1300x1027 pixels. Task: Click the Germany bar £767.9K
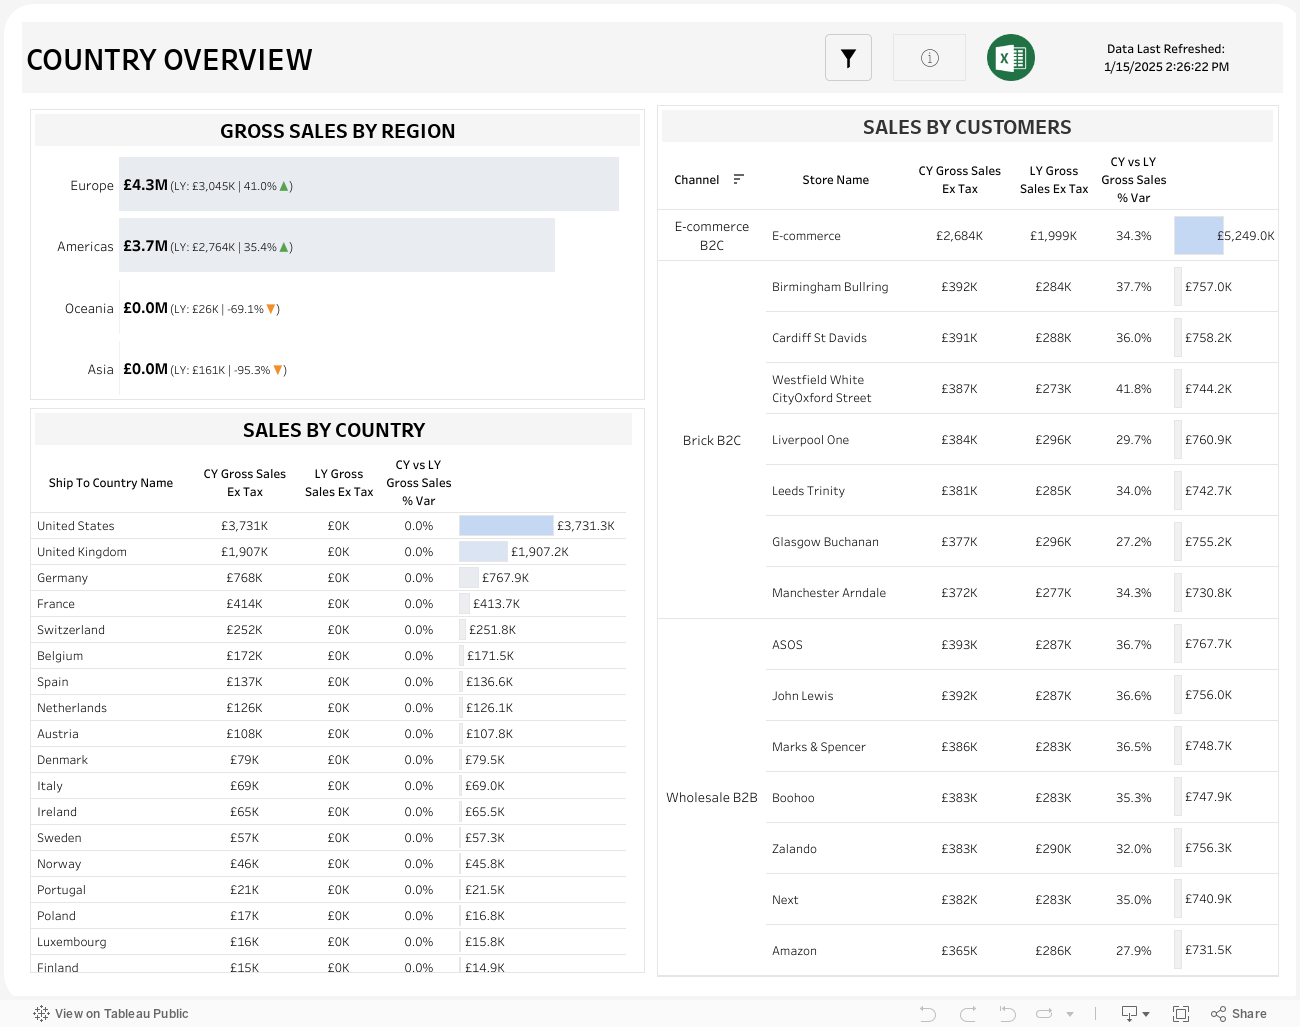[469, 577]
